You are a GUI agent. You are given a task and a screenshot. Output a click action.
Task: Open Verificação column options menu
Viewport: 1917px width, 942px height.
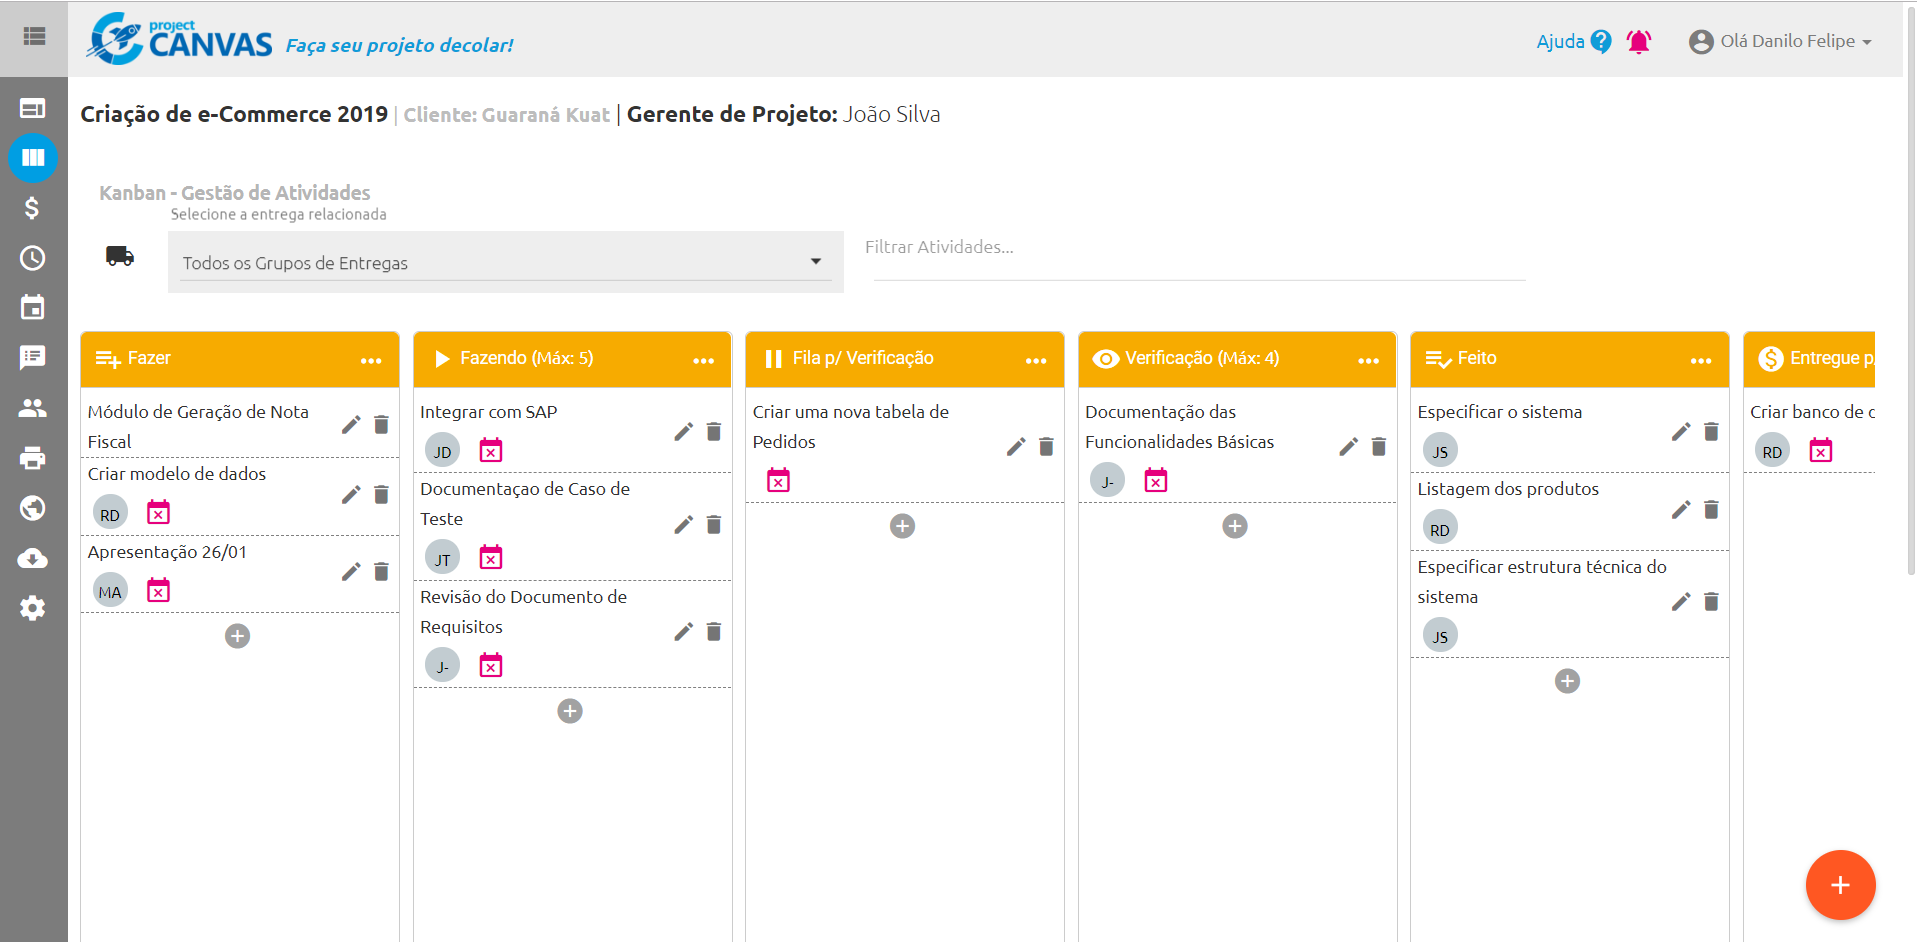(x=1369, y=360)
